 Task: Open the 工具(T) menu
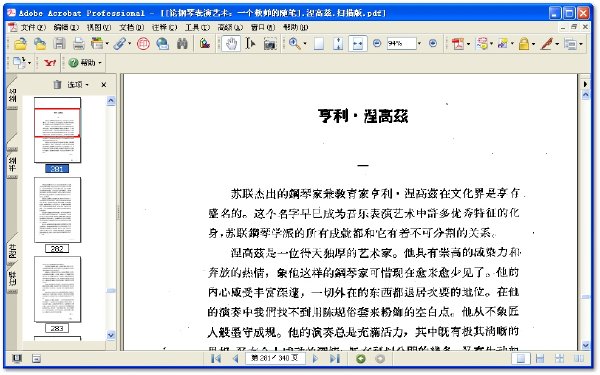[197, 27]
